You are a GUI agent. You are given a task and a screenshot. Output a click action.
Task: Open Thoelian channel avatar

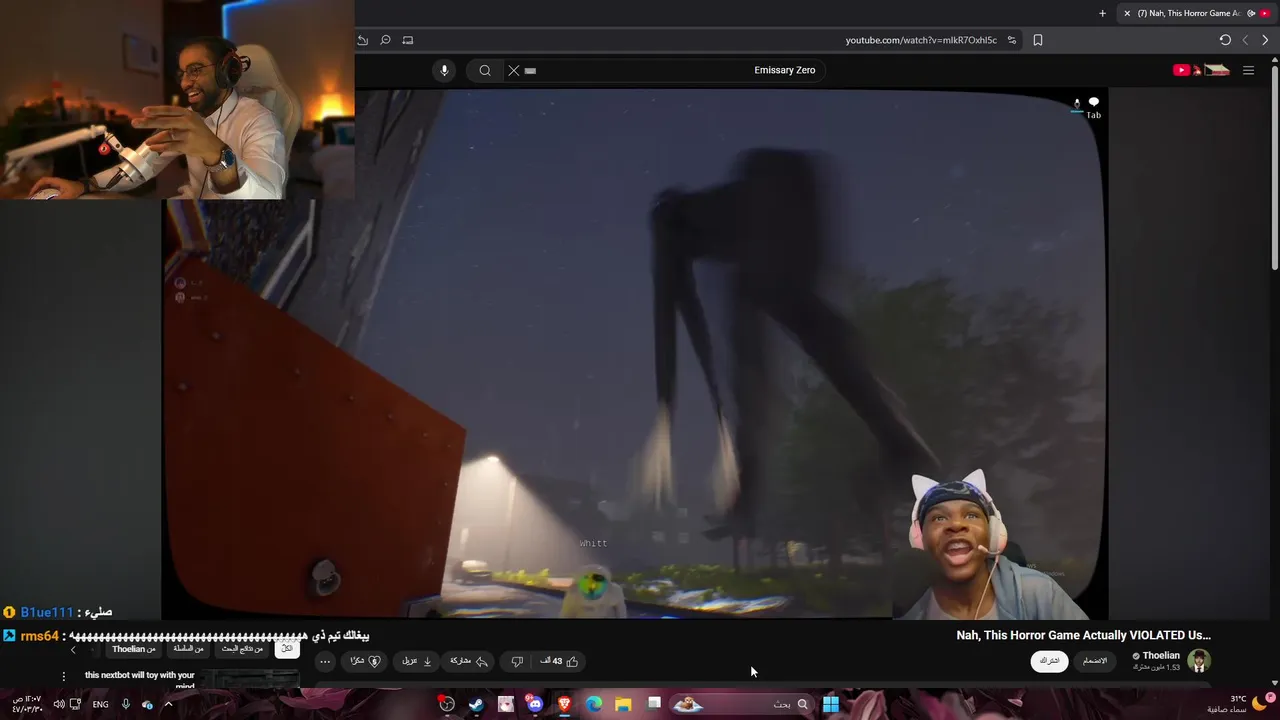coord(1199,661)
